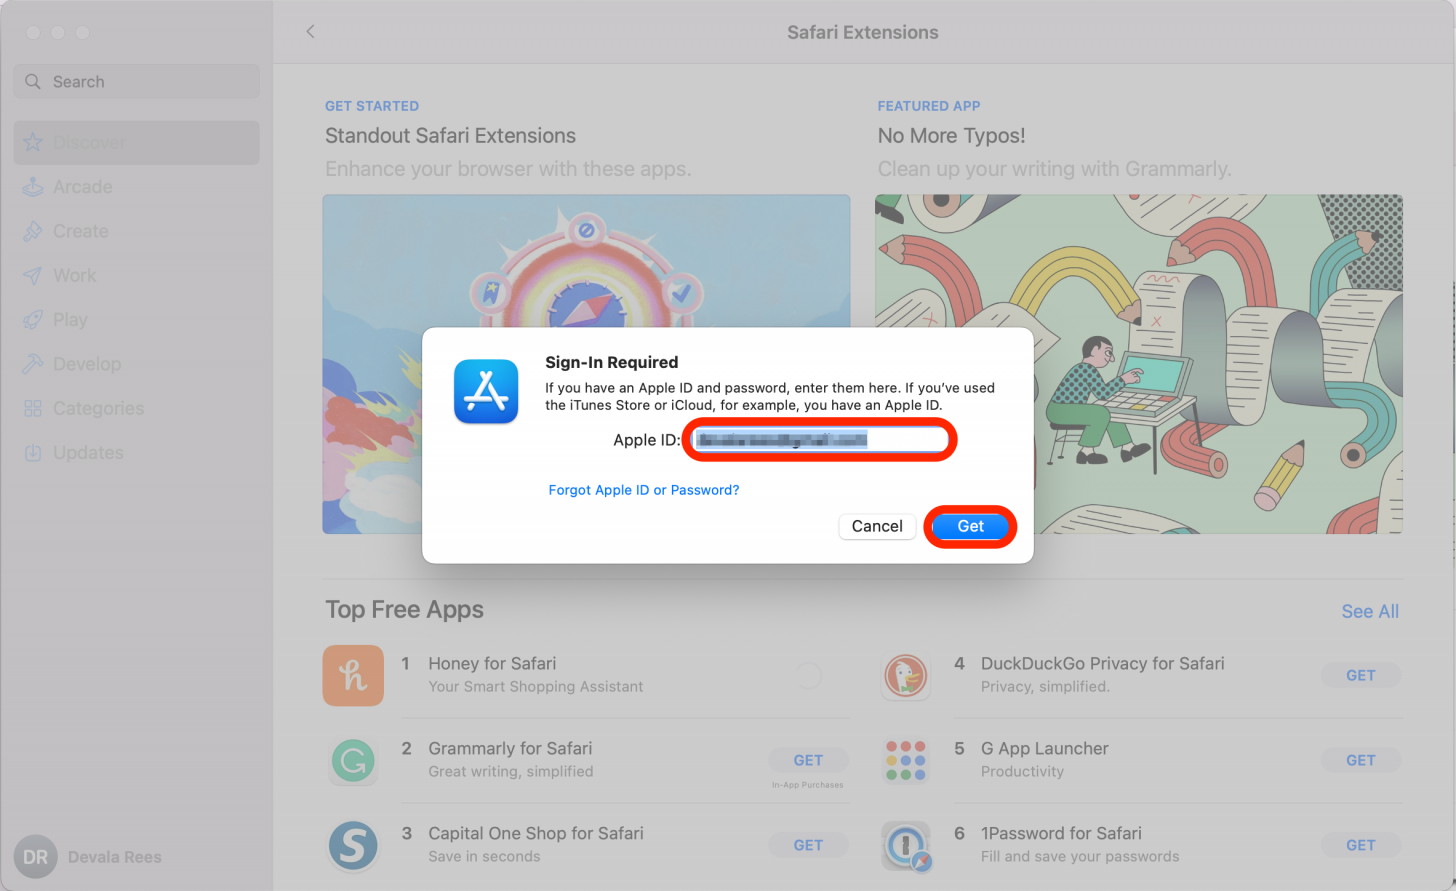Click the Create paintbrush icon
This screenshot has height=891, width=1456.
point(33,231)
